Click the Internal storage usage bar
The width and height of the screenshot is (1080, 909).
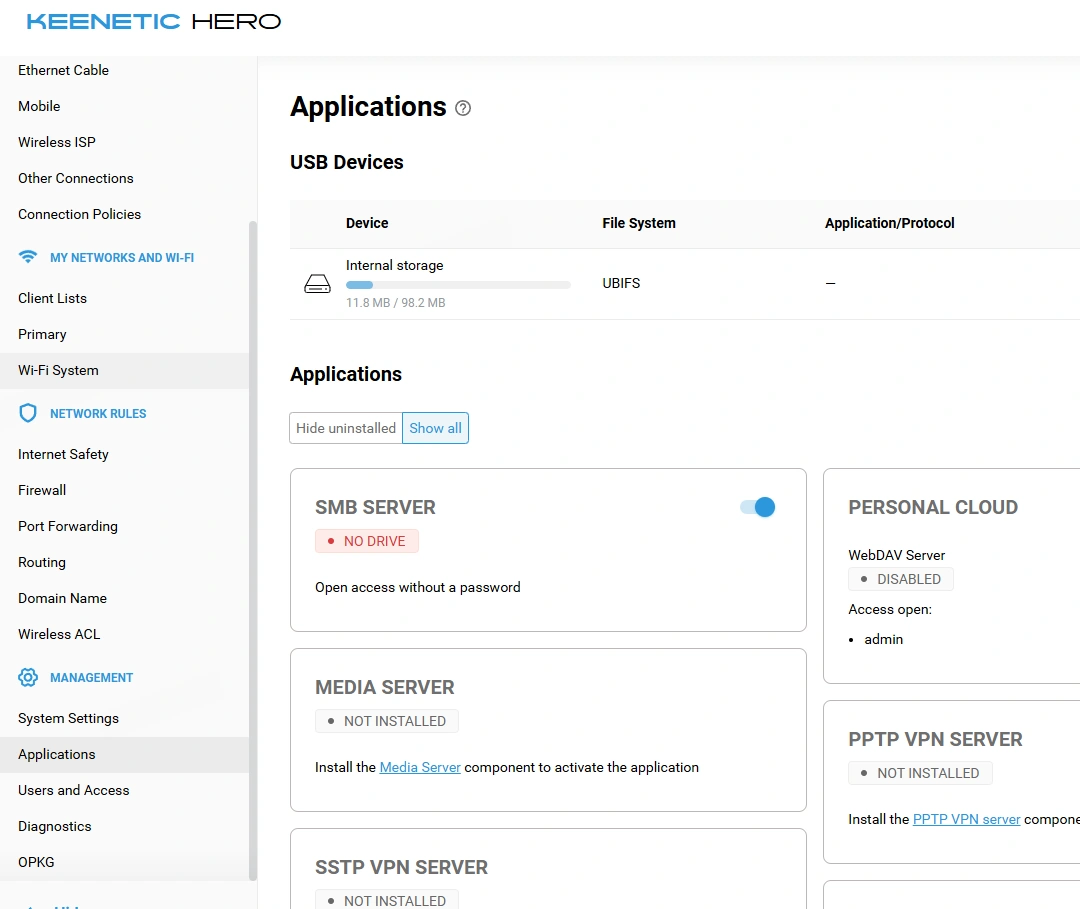(x=458, y=285)
